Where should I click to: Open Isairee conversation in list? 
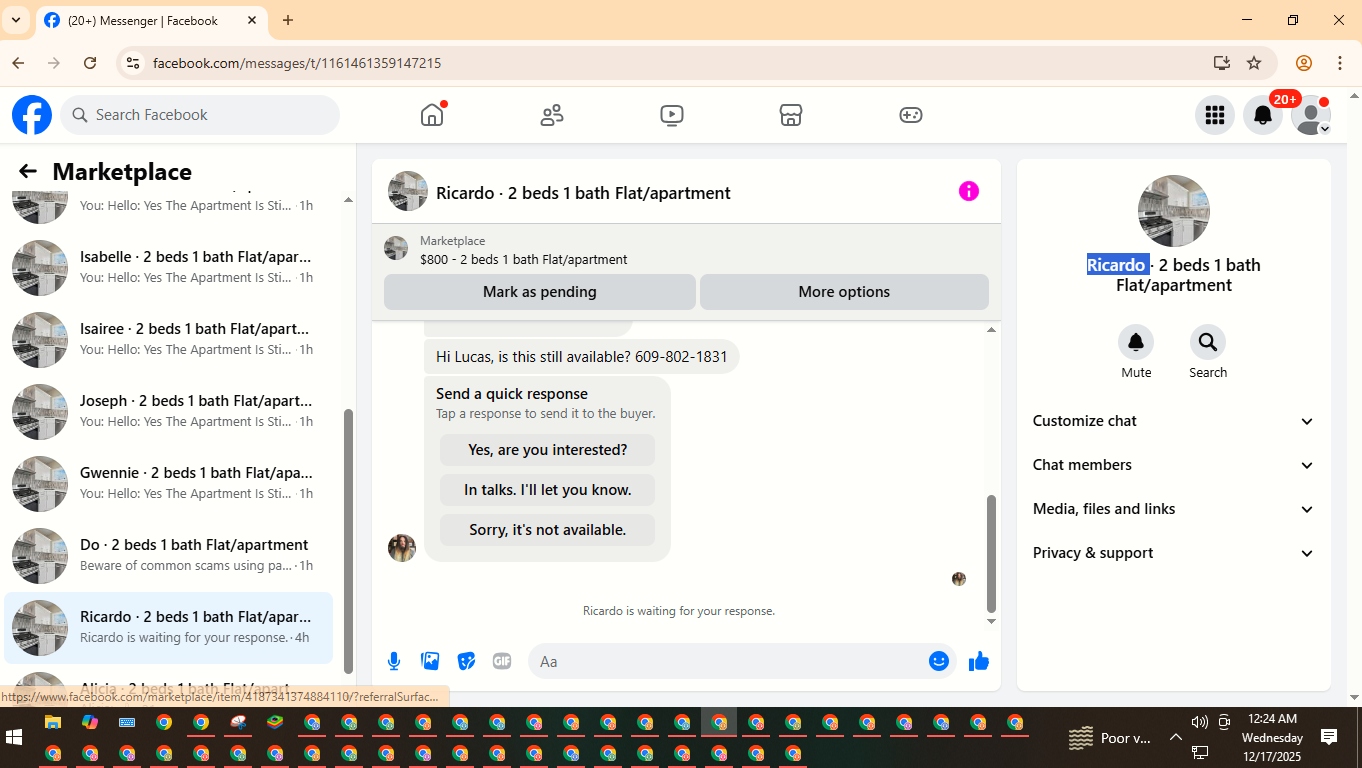coord(169,340)
